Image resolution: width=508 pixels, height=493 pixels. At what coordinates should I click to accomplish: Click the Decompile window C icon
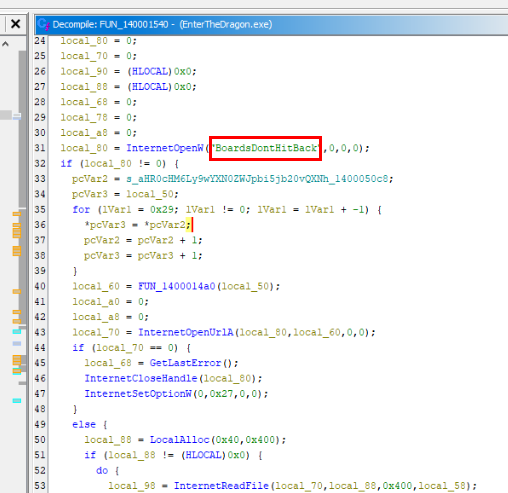coord(43,24)
